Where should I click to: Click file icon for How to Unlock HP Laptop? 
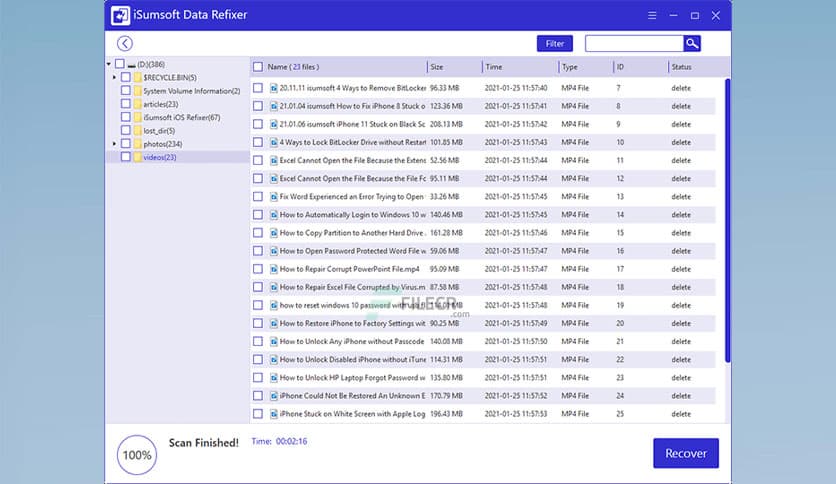click(274, 378)
